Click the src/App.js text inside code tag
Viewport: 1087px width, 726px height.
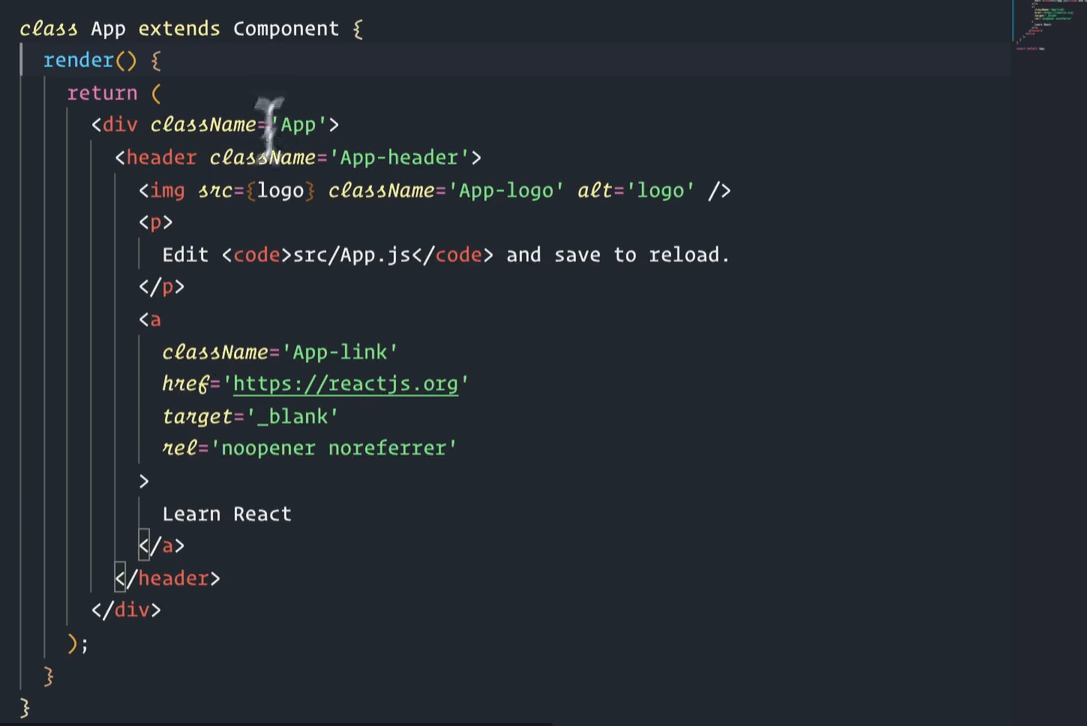[351, 255]
